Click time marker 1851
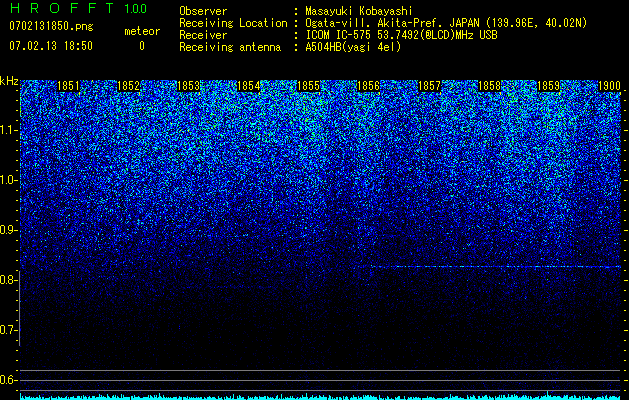This screenshot has height=400, width=629. [x=68, y=86]
